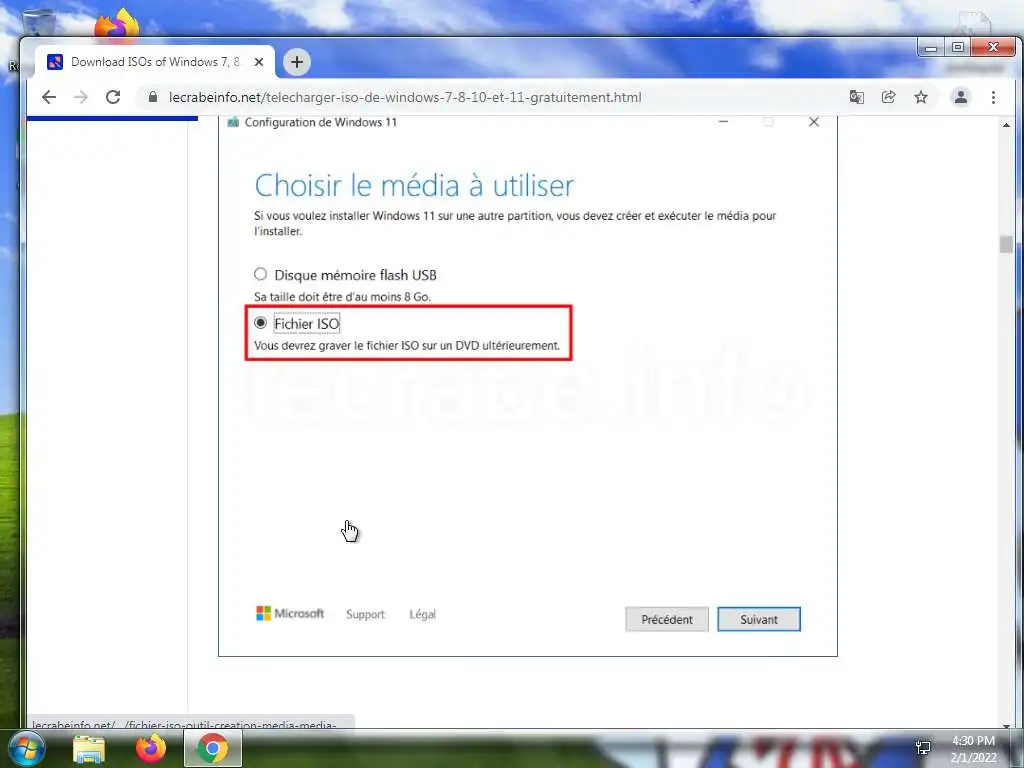Click the Microsoft logo
Image resolution: width=1024 pixels, height=768 pixels.
[x=290, y=613]
